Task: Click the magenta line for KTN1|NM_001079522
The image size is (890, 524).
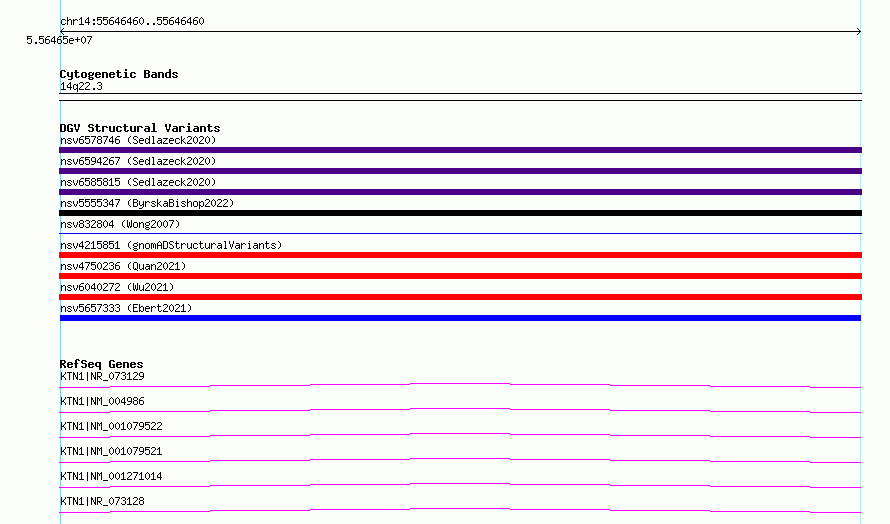Action: pyautogui.click(x=460, y=435)
